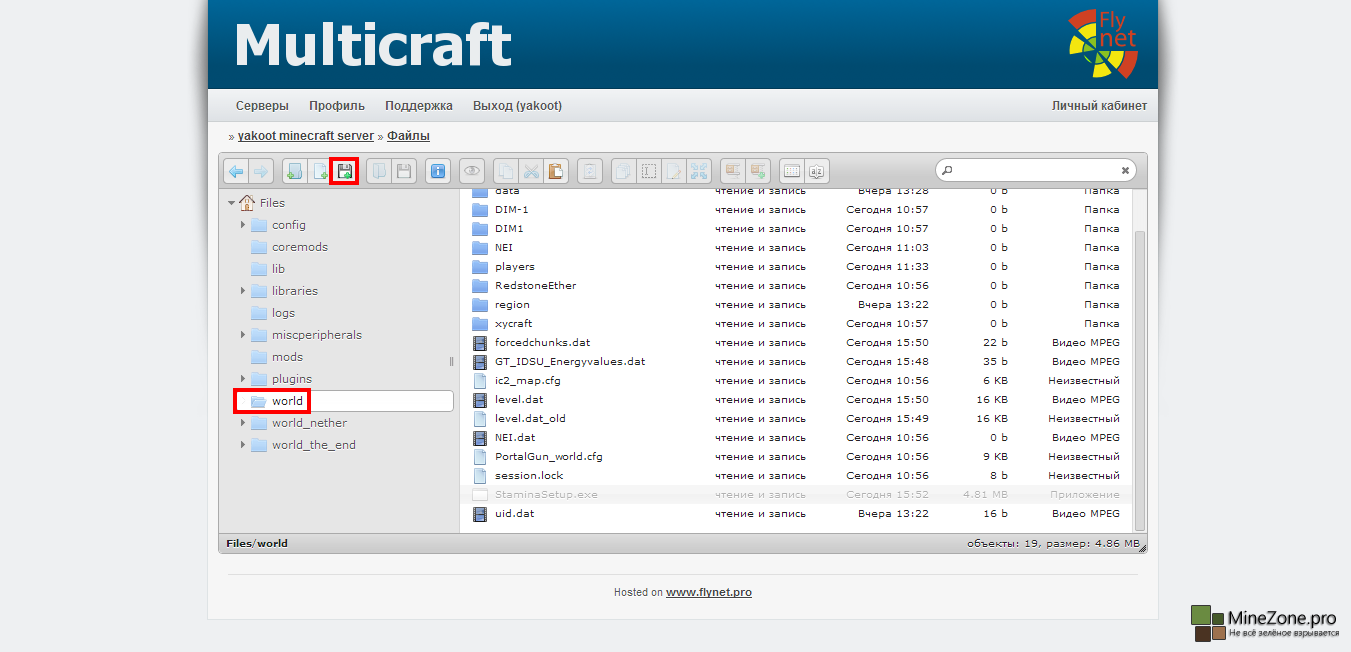Collapse the Files root tree node
The image size is (1351, 652).
(231, 203)
